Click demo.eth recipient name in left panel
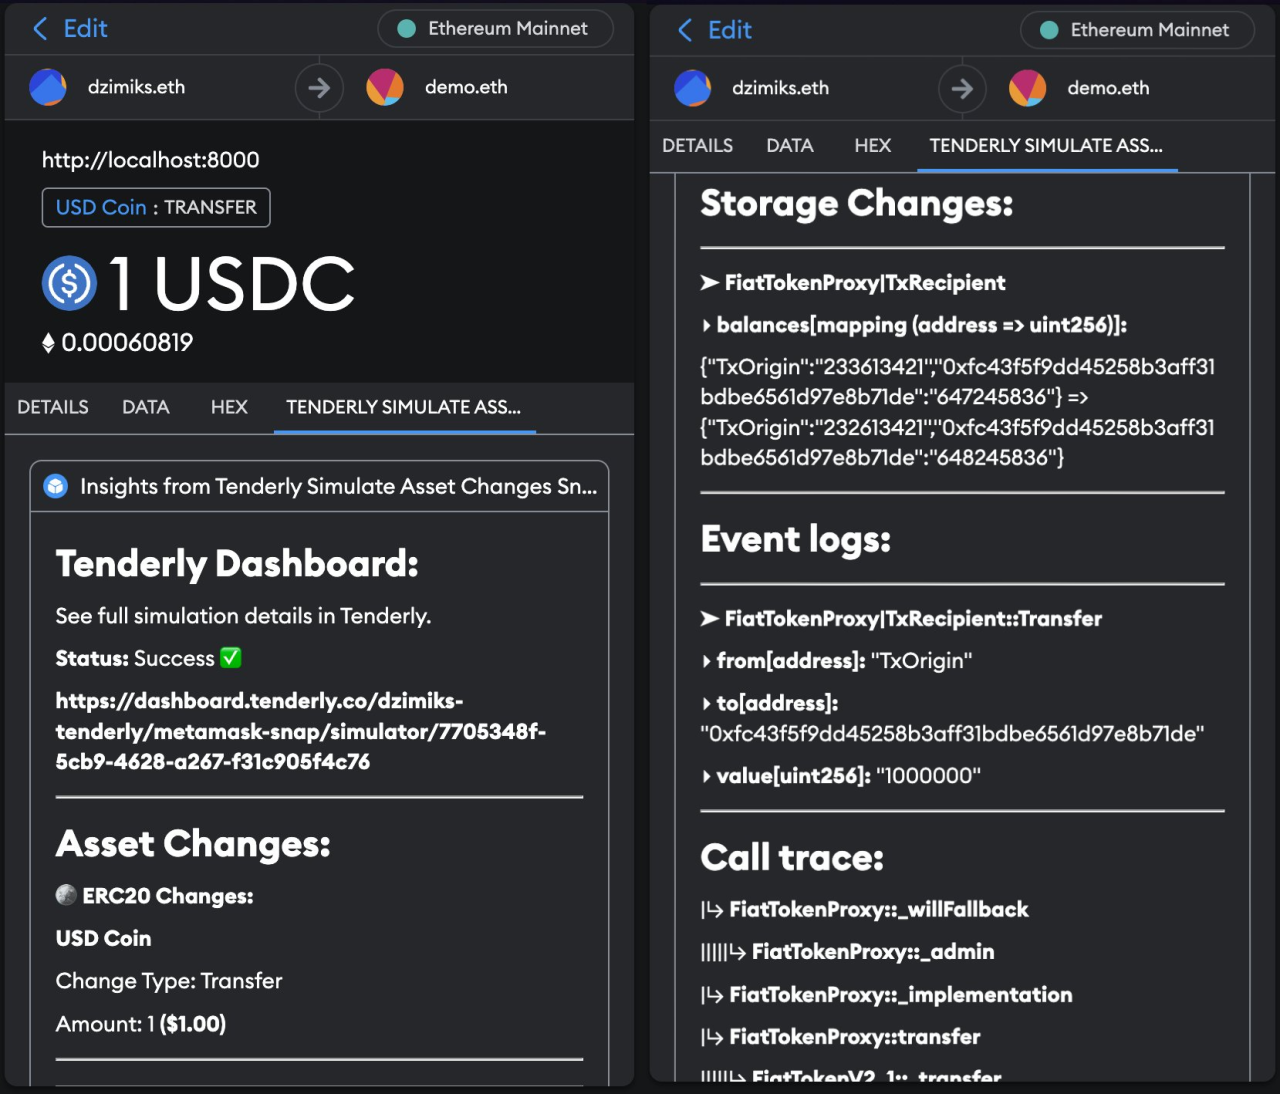This screenshot has height=1094, width=1280. tap(466, 87)
